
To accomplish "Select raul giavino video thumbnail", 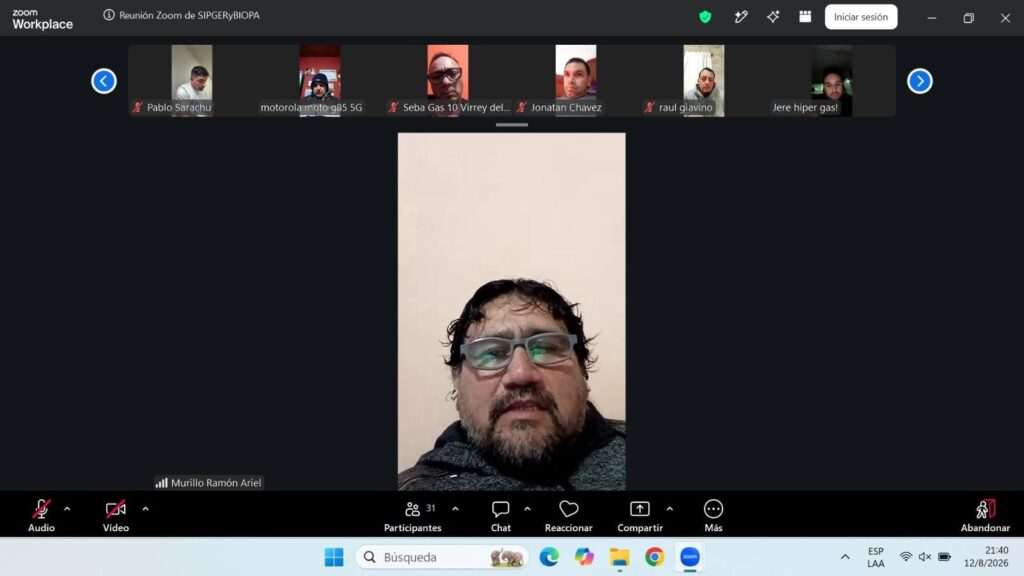I will (x=704, y=80).
